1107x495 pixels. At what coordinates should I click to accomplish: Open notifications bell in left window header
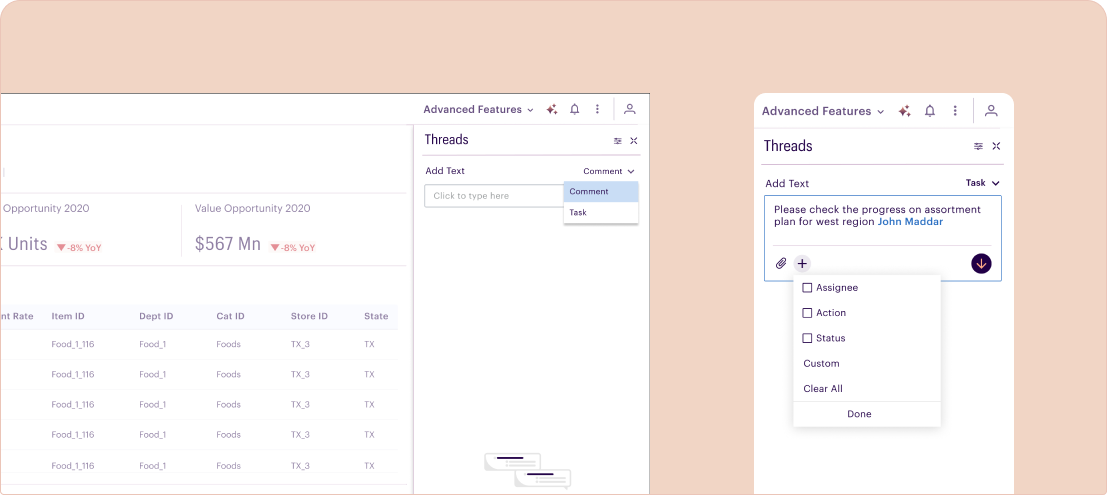(575, 109)
